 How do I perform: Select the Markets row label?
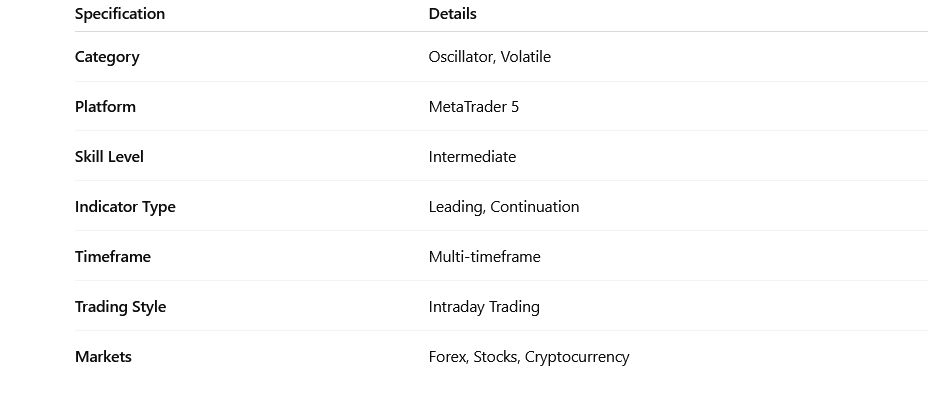103,357
